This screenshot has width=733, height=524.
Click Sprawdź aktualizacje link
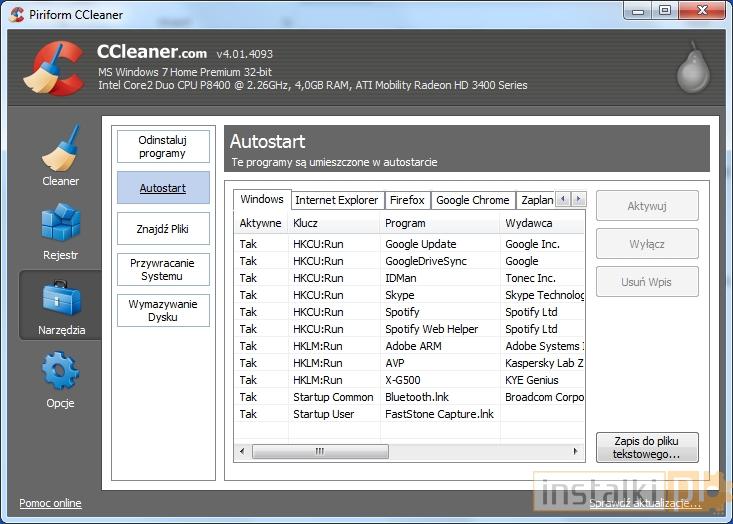point(645,503)
